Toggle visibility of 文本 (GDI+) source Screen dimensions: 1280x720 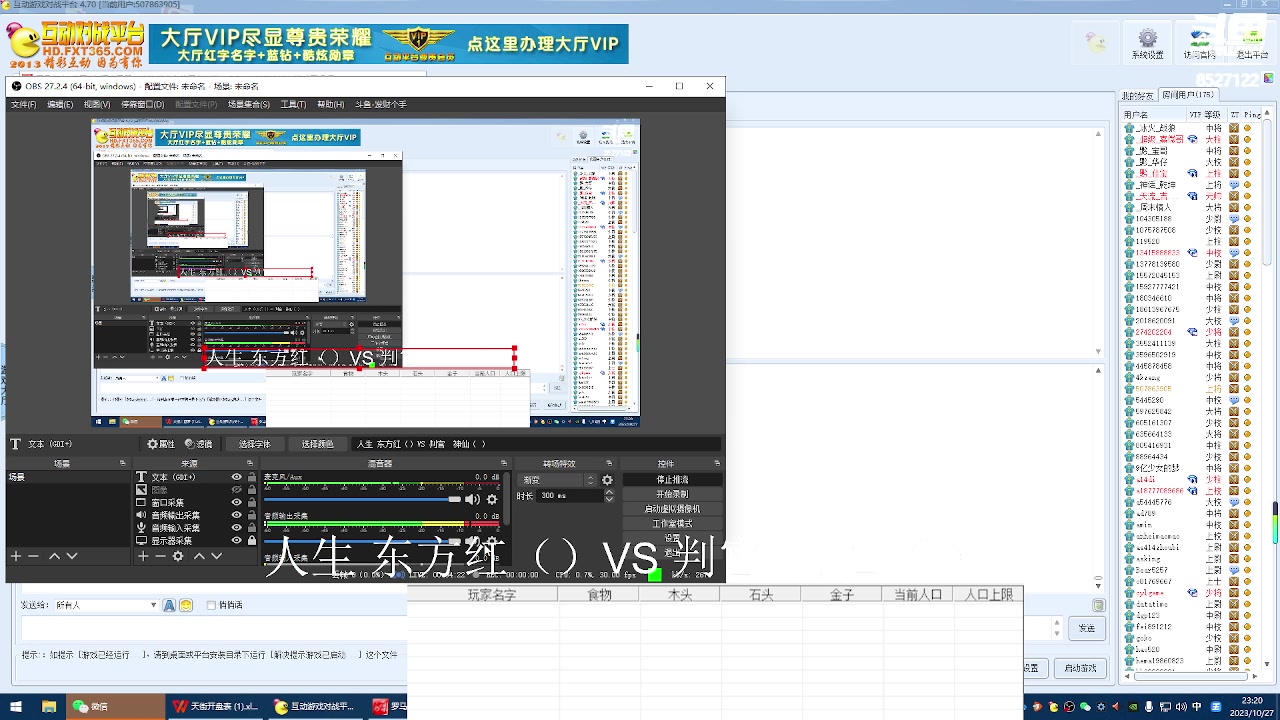coord(237,478)
